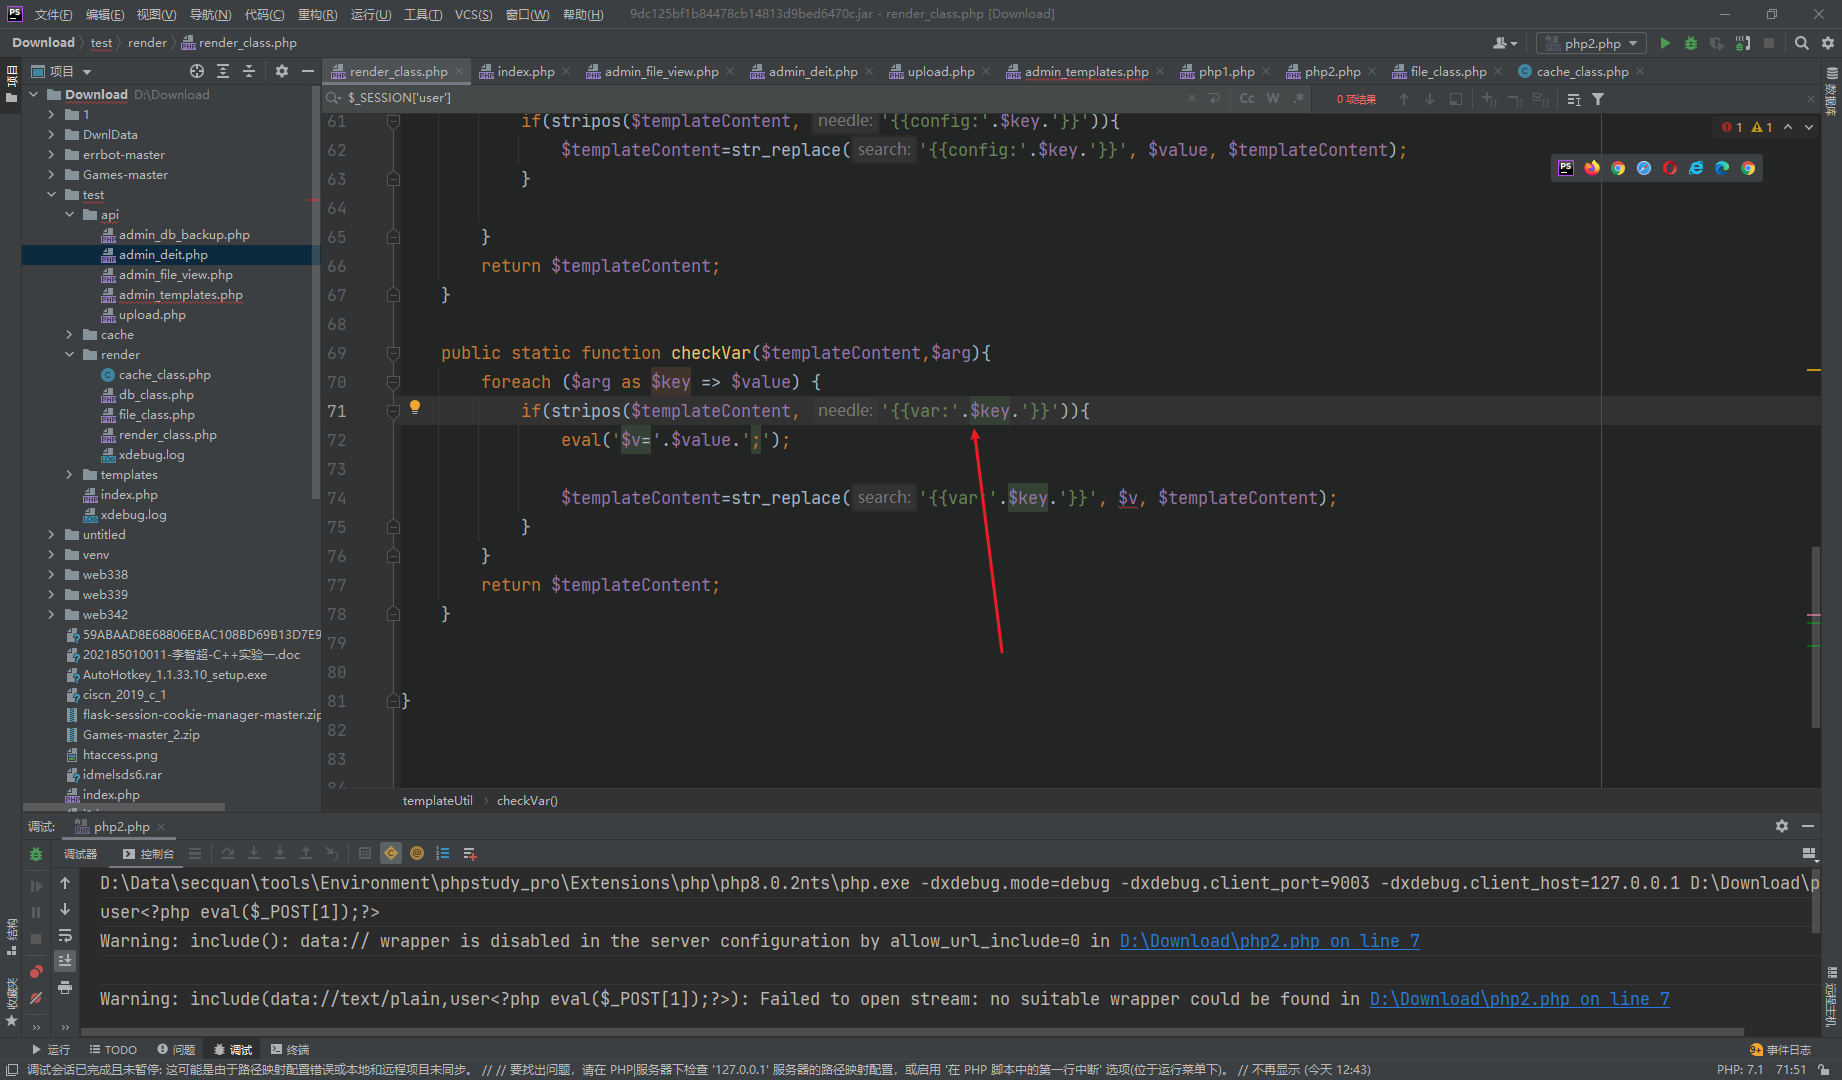Image resolution: width=1842 pixels, height=1080 pixels.
Task: Collapse the api folder
Action: (x=70, y=215)
